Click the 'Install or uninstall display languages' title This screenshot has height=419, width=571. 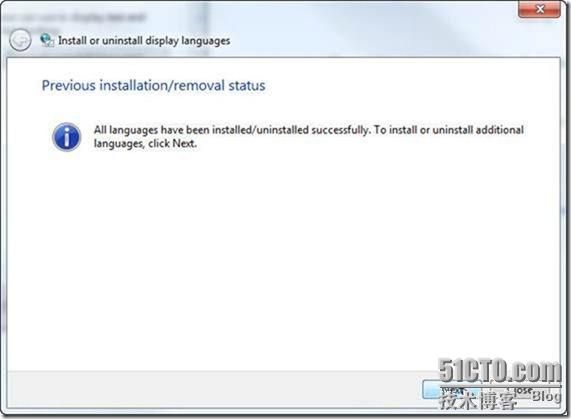click(144, 40)
